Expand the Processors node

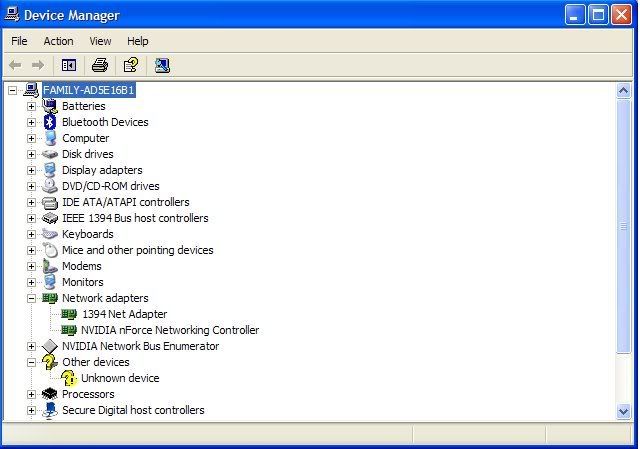[x=31, y=394]
